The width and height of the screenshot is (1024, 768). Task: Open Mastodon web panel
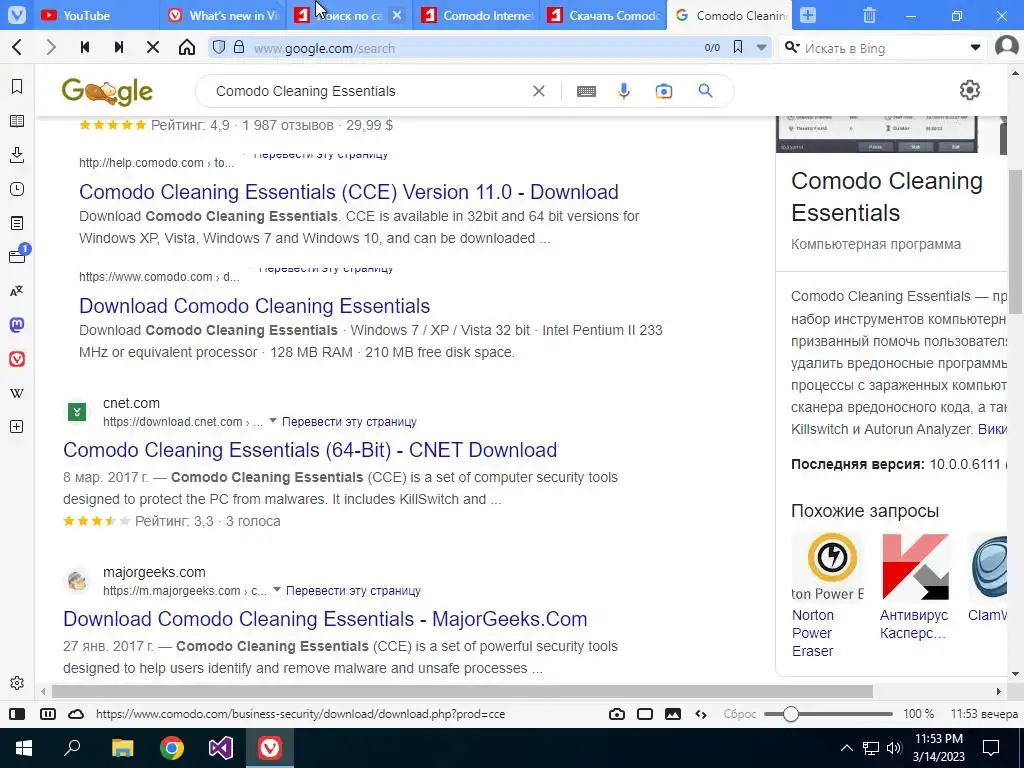[x=17, y=325]
